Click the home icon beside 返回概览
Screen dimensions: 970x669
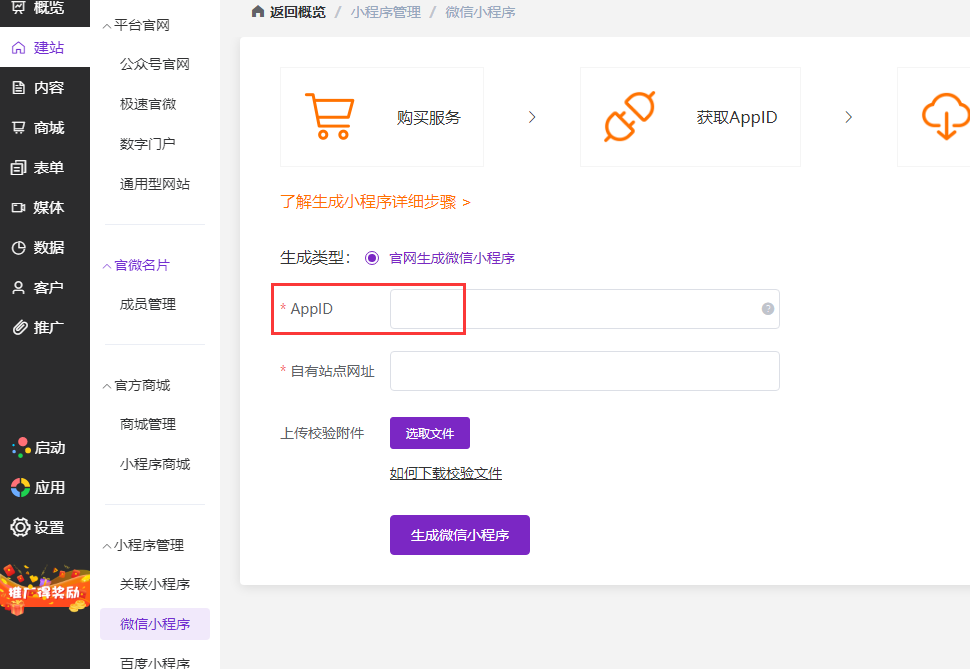tap(258, 12)
